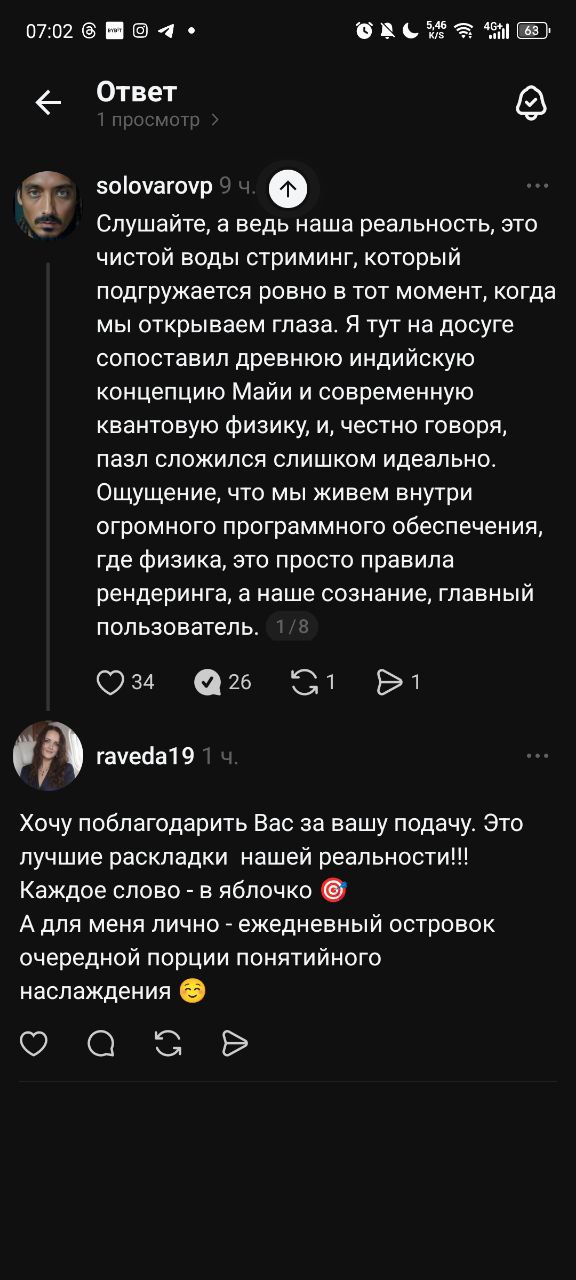Share raveda19's reply with send icon
Viewport: 576px width, 1280px height.
click(235, 1044)
